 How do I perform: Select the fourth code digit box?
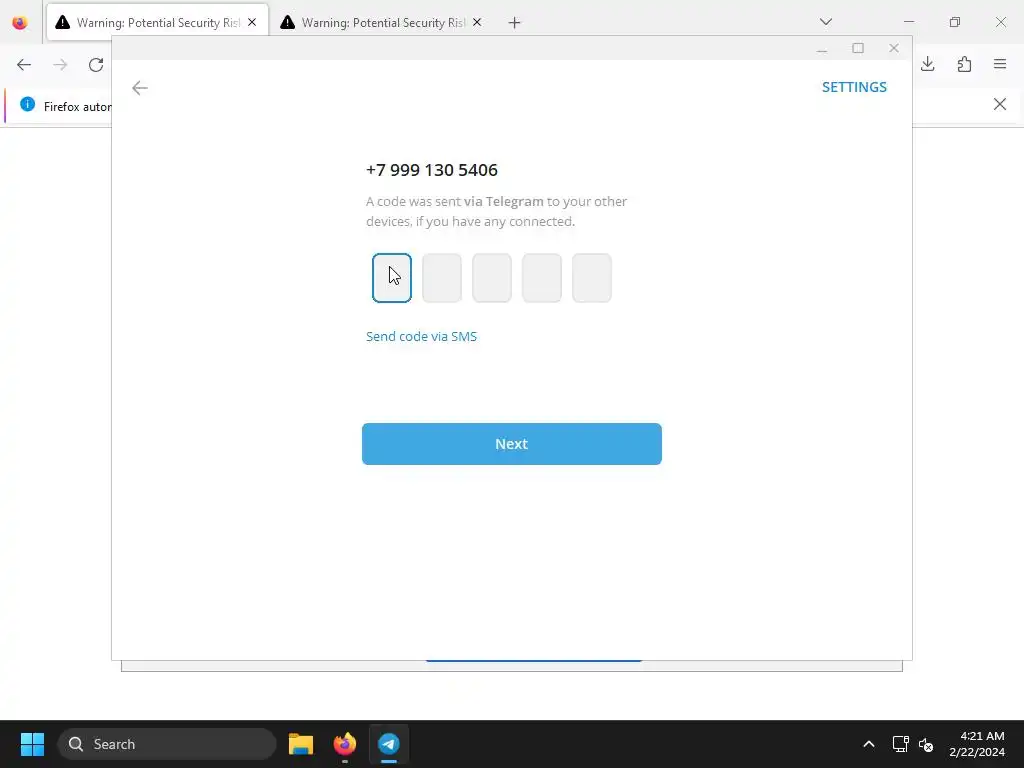pos(542,278)
